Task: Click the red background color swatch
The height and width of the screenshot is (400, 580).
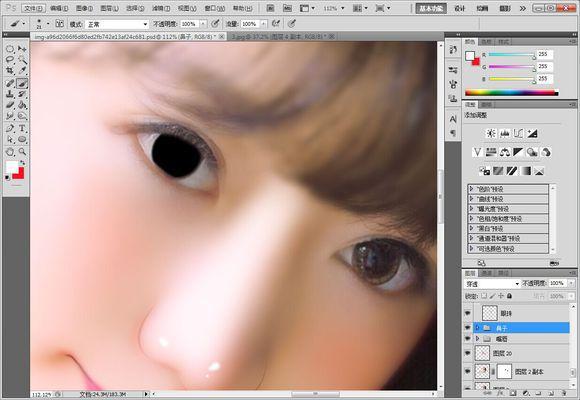Action: point(19,174)
